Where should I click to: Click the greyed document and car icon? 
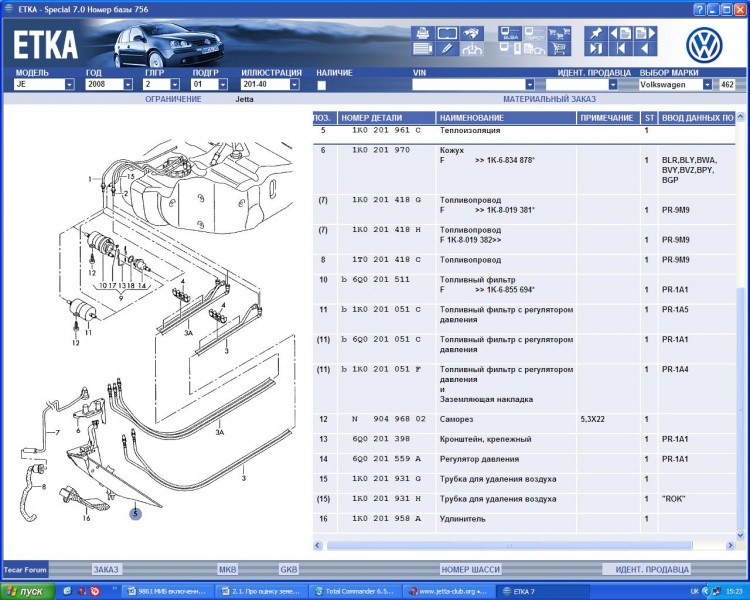pyautogui.click(x=534, y=49)
